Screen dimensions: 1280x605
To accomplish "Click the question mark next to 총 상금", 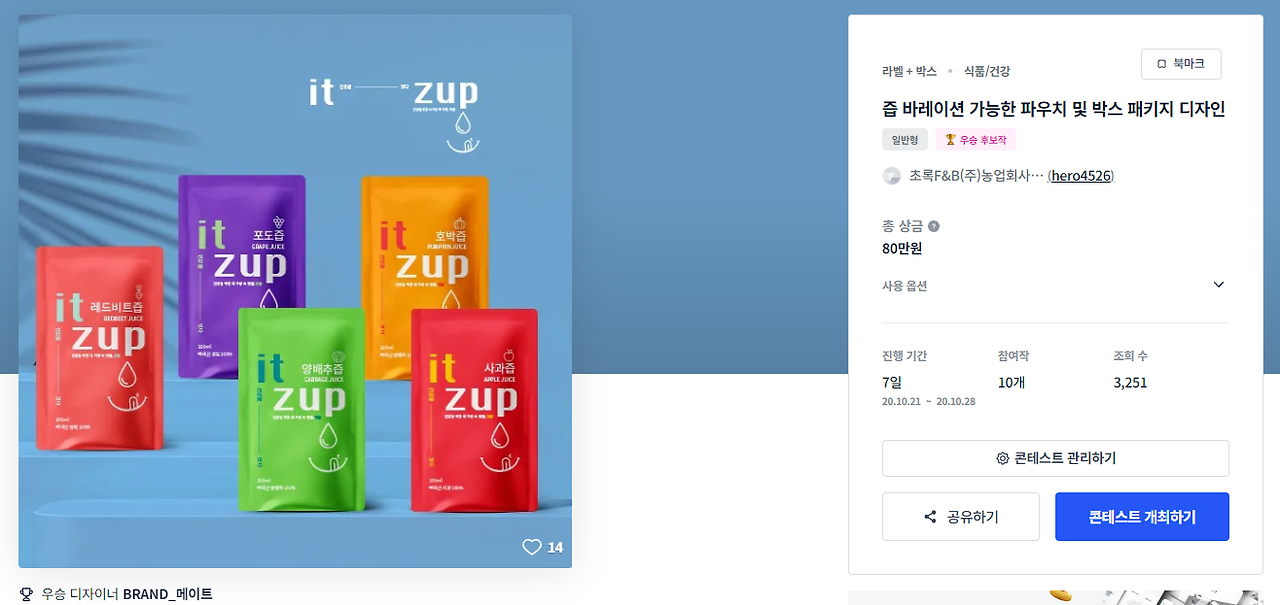I will click(934, 226).
